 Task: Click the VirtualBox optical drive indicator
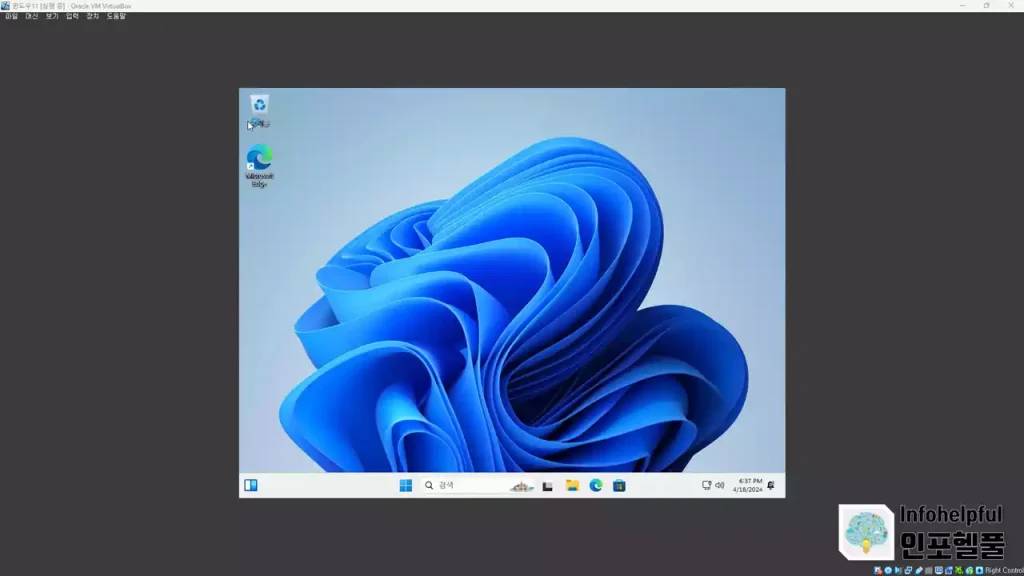coord(888,571)
